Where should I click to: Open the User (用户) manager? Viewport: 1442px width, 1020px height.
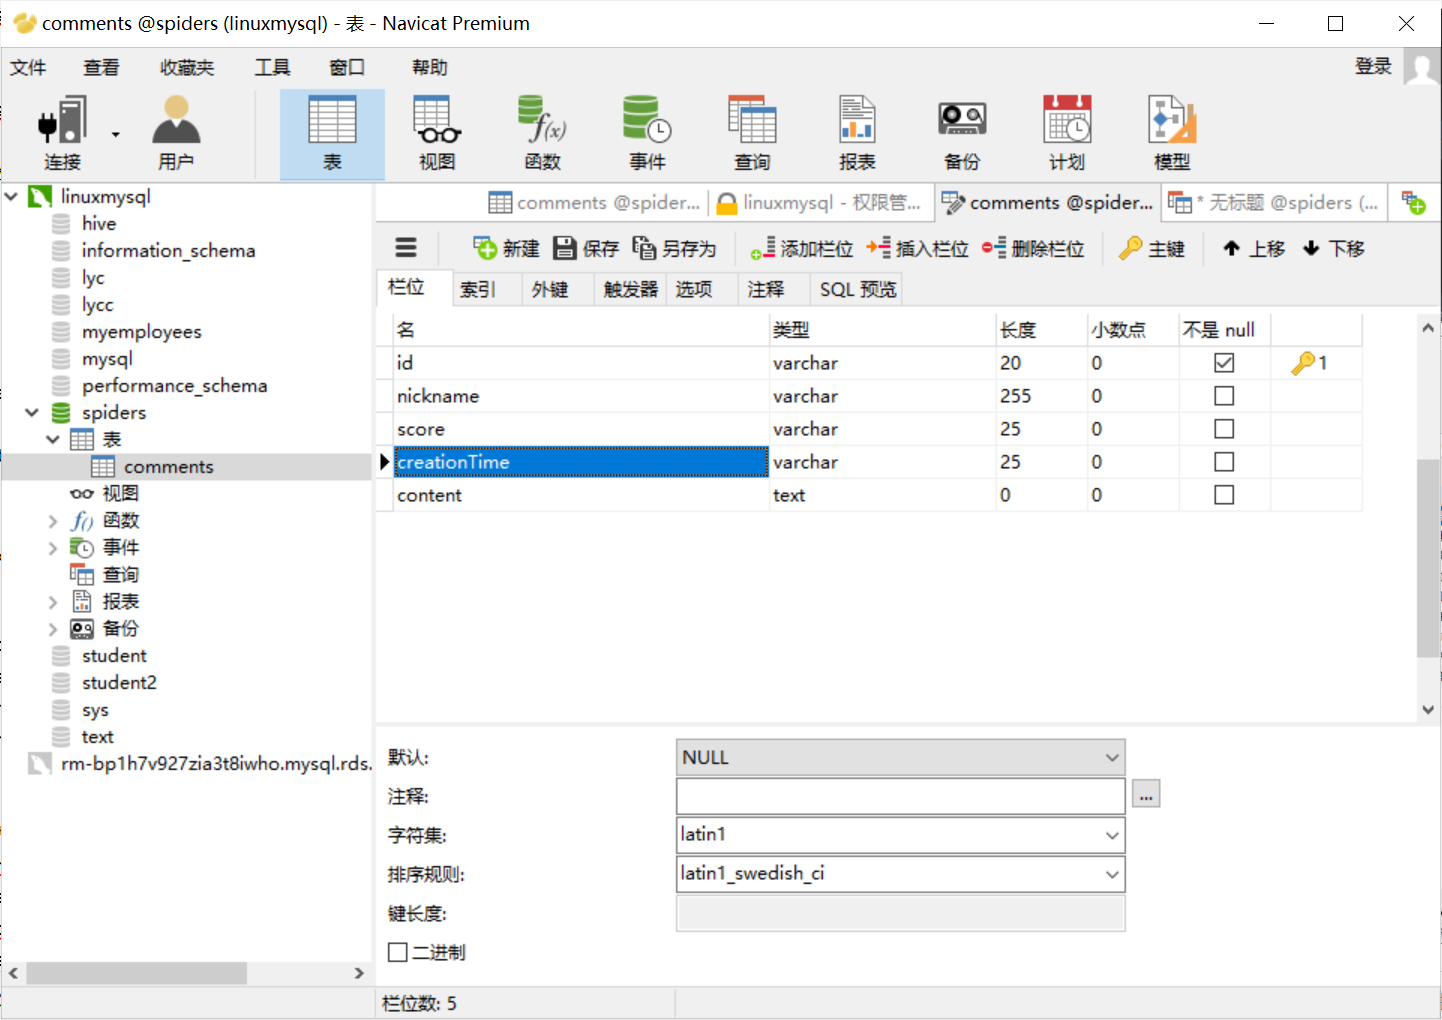176,134
